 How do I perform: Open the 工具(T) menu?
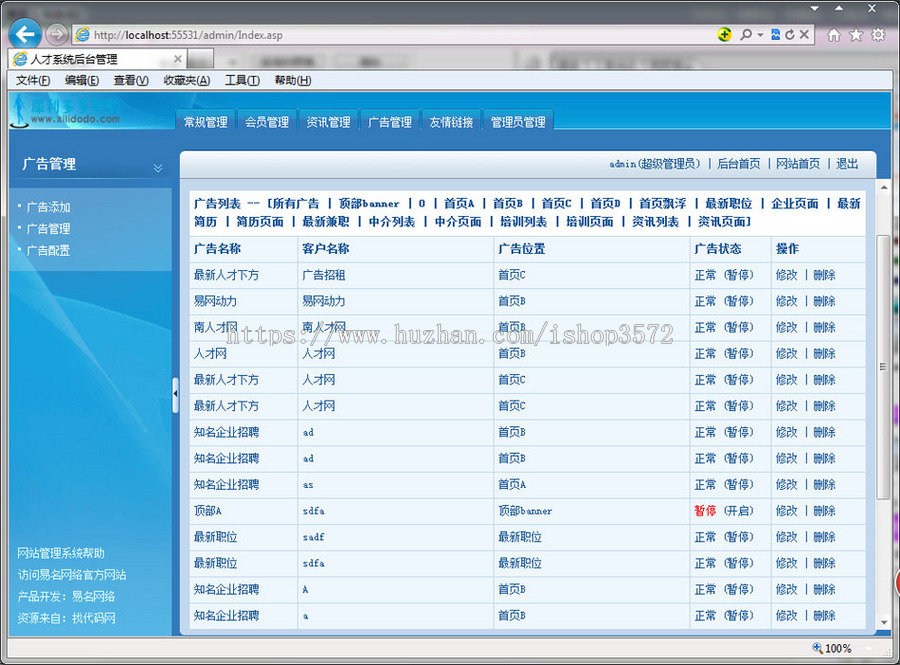click(242, 80)
